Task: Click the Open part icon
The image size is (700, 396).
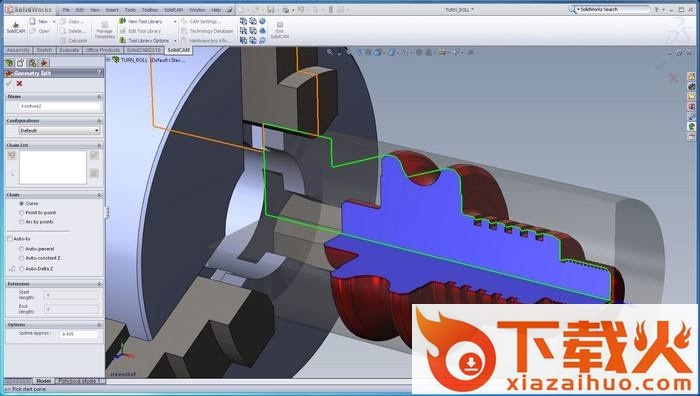Action: 33,31
